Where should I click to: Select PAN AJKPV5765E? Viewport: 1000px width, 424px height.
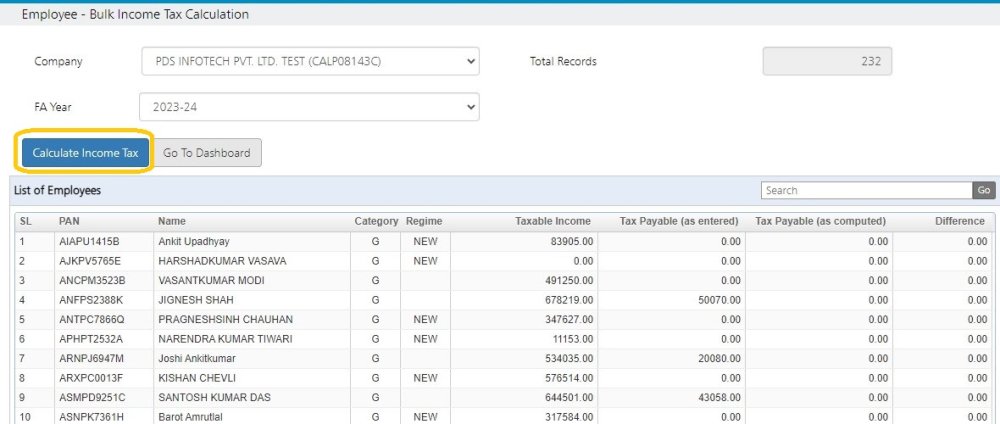click(x=89, y=261)
